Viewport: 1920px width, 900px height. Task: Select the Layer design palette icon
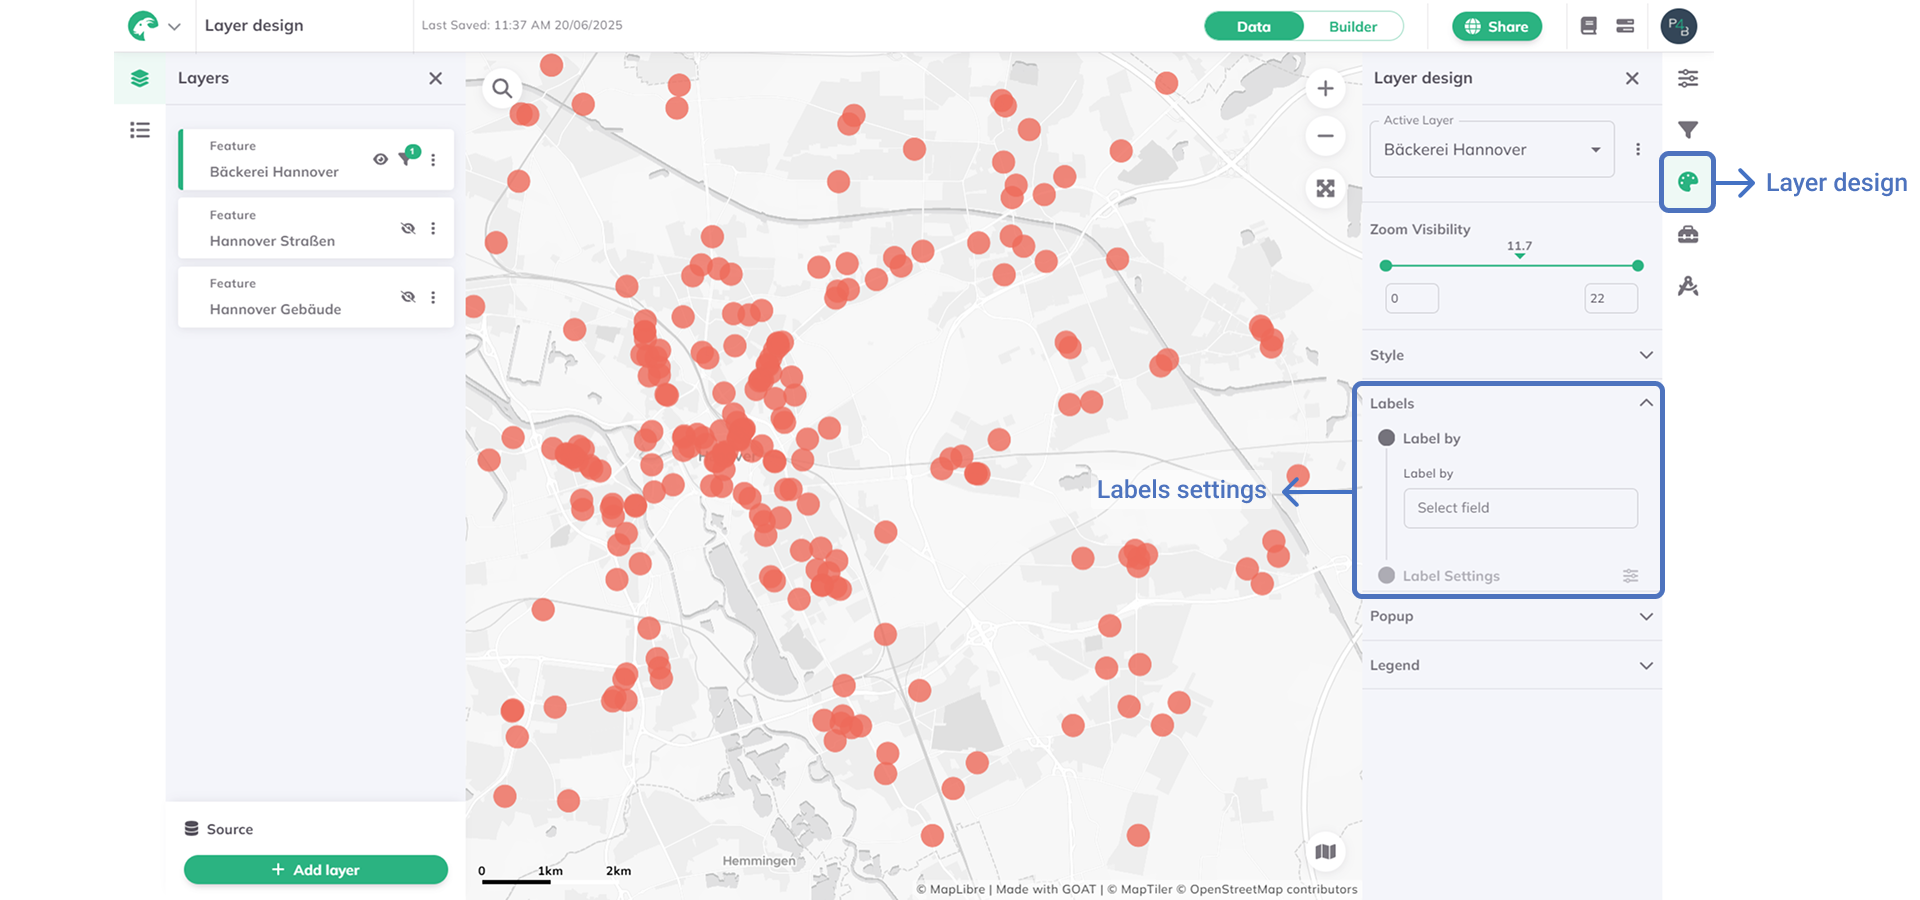tap(1687, 182)
